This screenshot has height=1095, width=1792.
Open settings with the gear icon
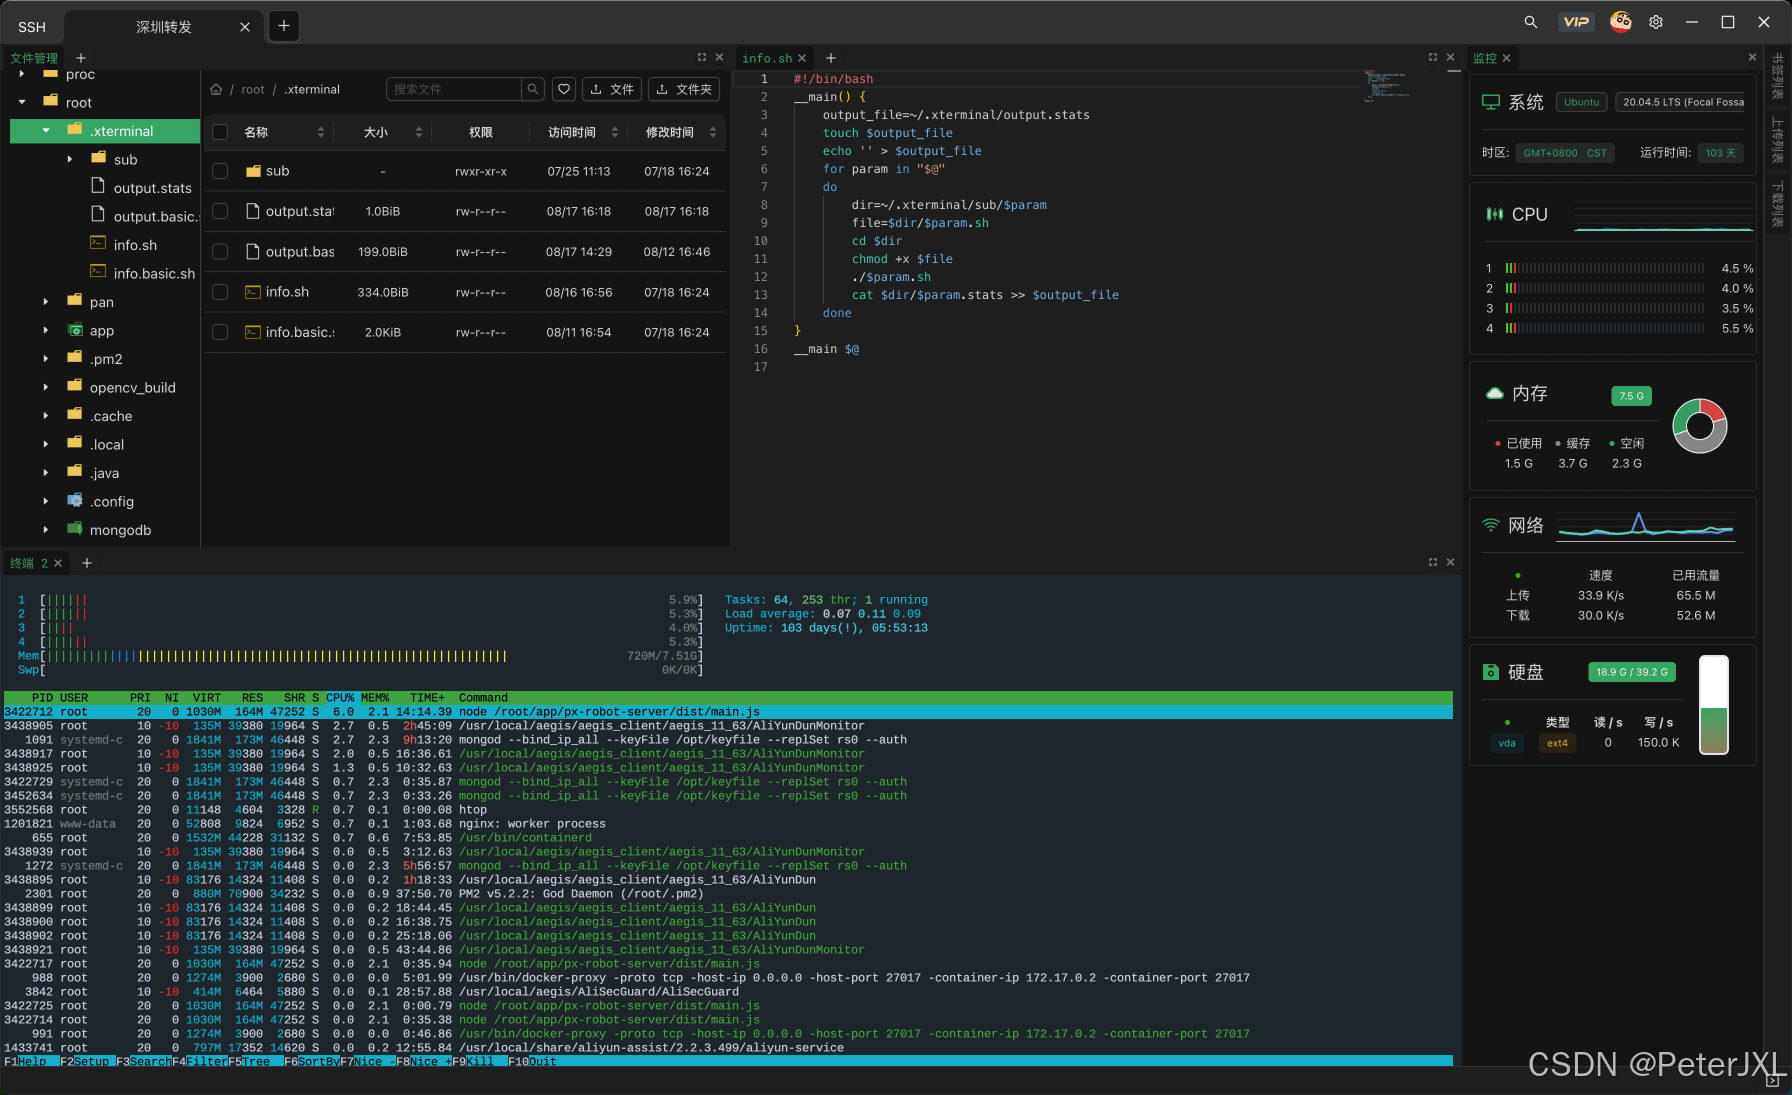click(x=1656, y=22)
